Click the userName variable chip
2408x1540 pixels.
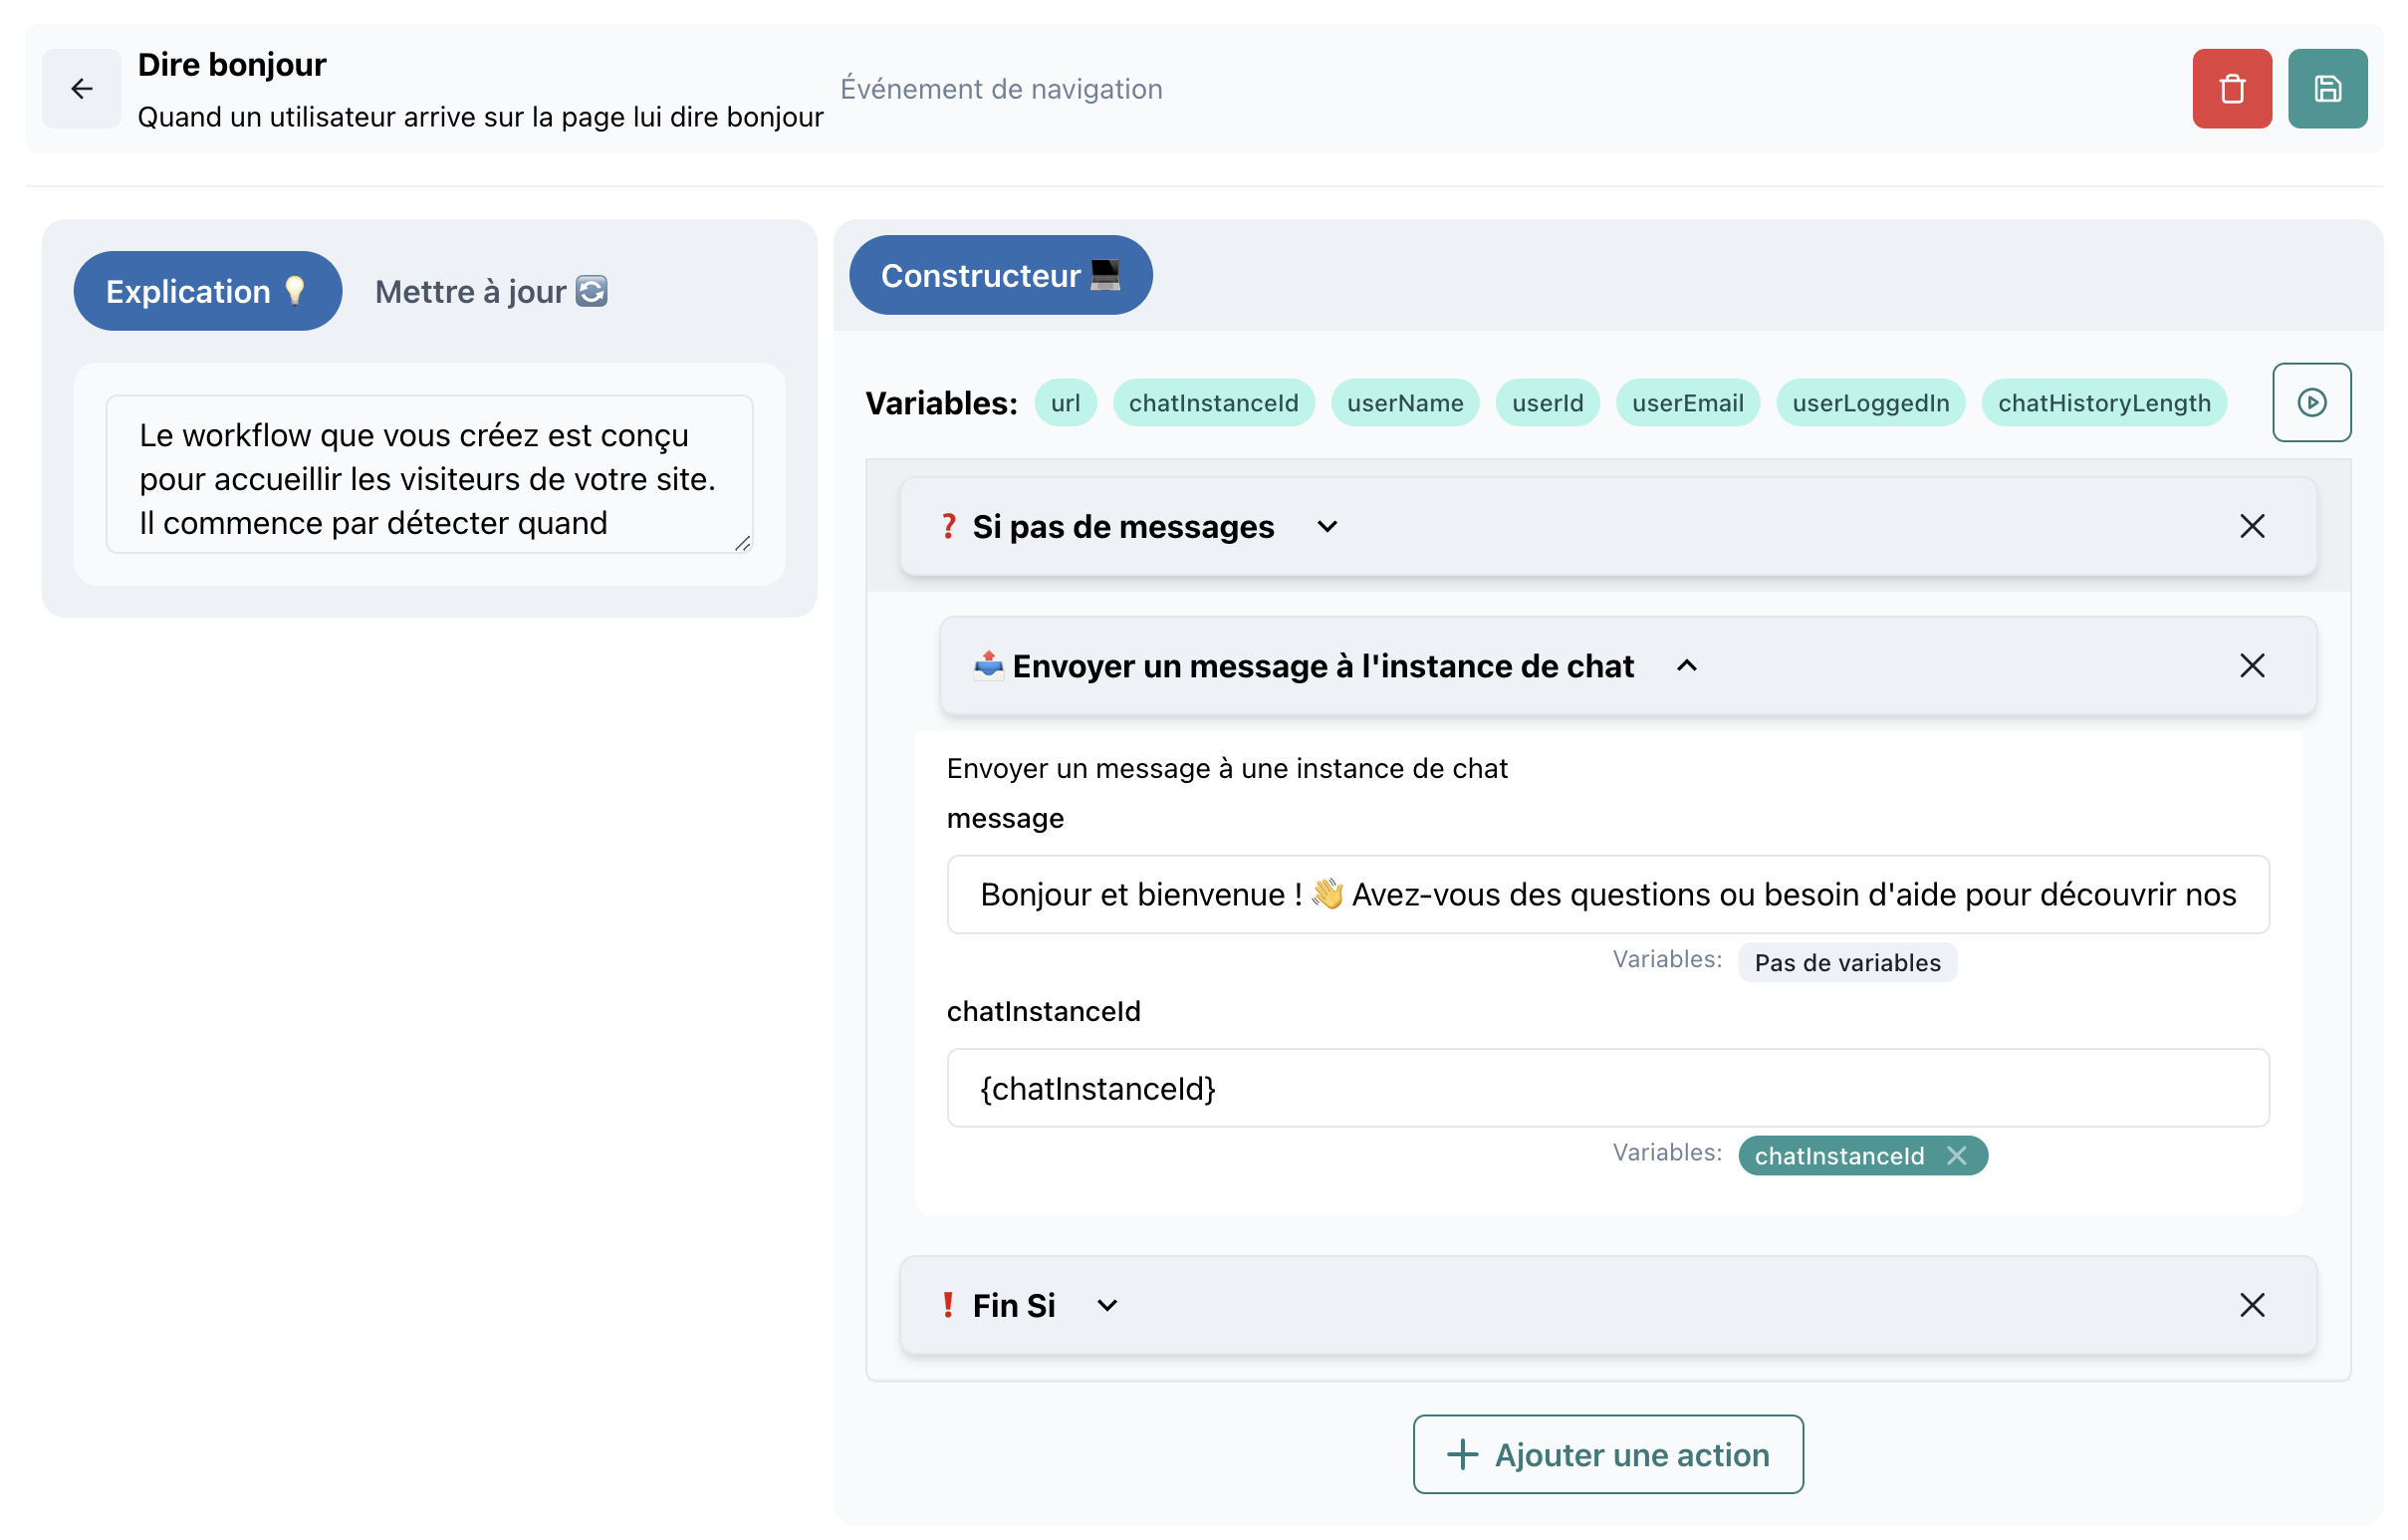1404,403
